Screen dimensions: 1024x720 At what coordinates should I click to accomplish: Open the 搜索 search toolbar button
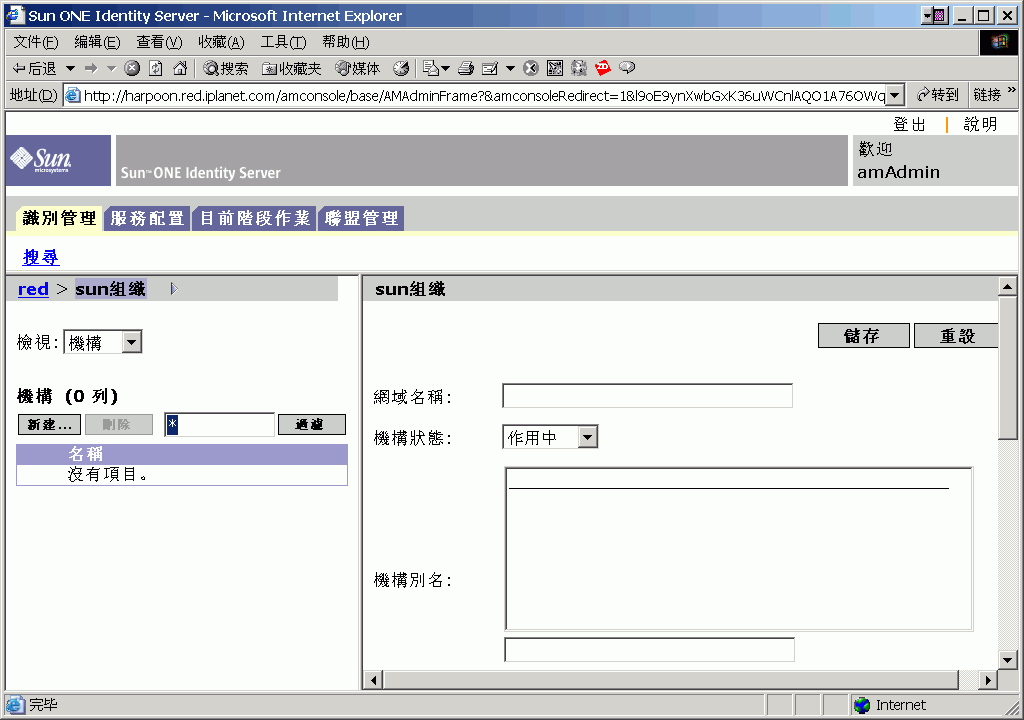225,68
